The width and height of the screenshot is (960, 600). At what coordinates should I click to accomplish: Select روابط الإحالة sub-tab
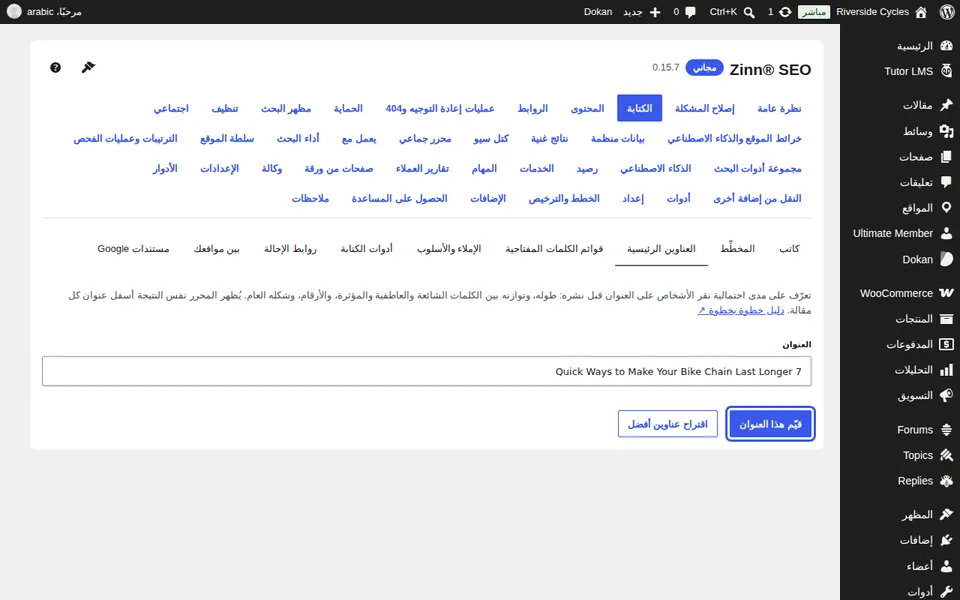(x=290, y=249)
